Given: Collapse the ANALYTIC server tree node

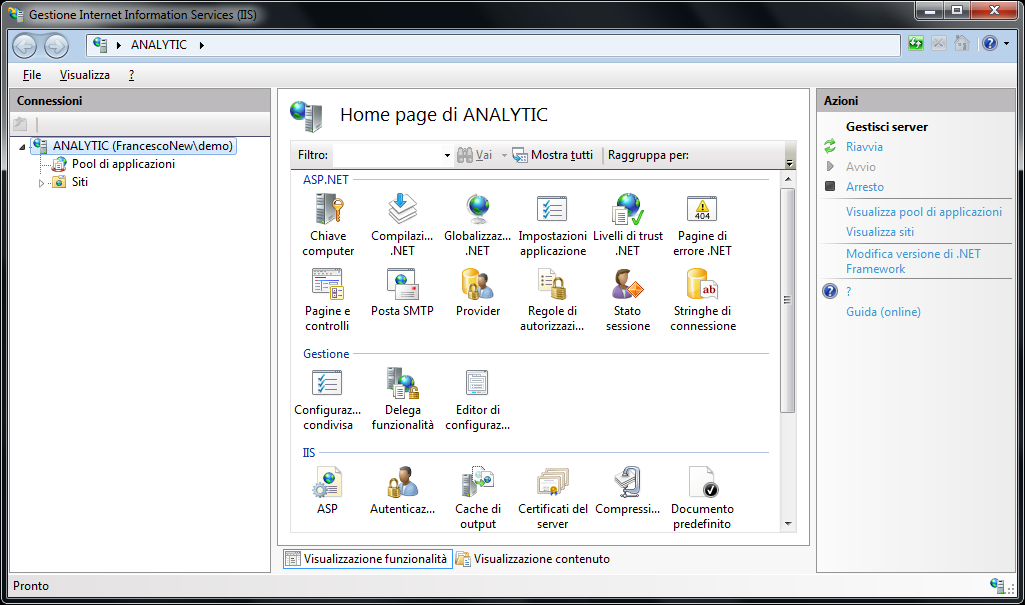Looking at the screenshot, I should 22,147.
